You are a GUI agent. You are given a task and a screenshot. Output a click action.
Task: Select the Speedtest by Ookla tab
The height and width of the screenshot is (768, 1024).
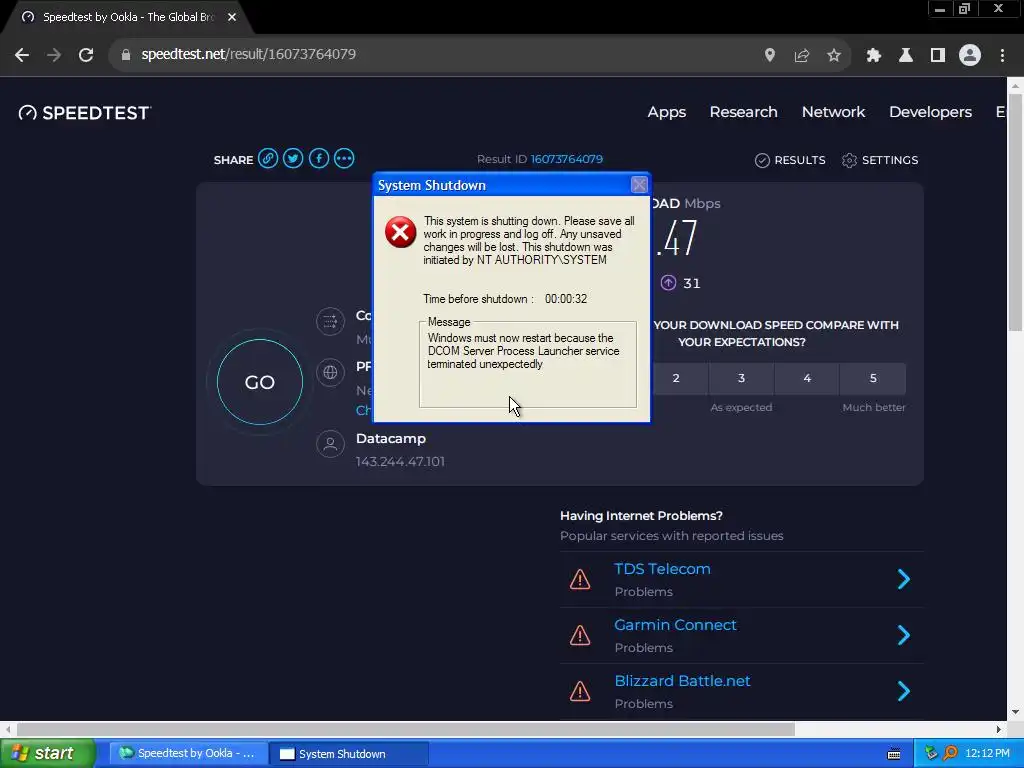(128, 18)
